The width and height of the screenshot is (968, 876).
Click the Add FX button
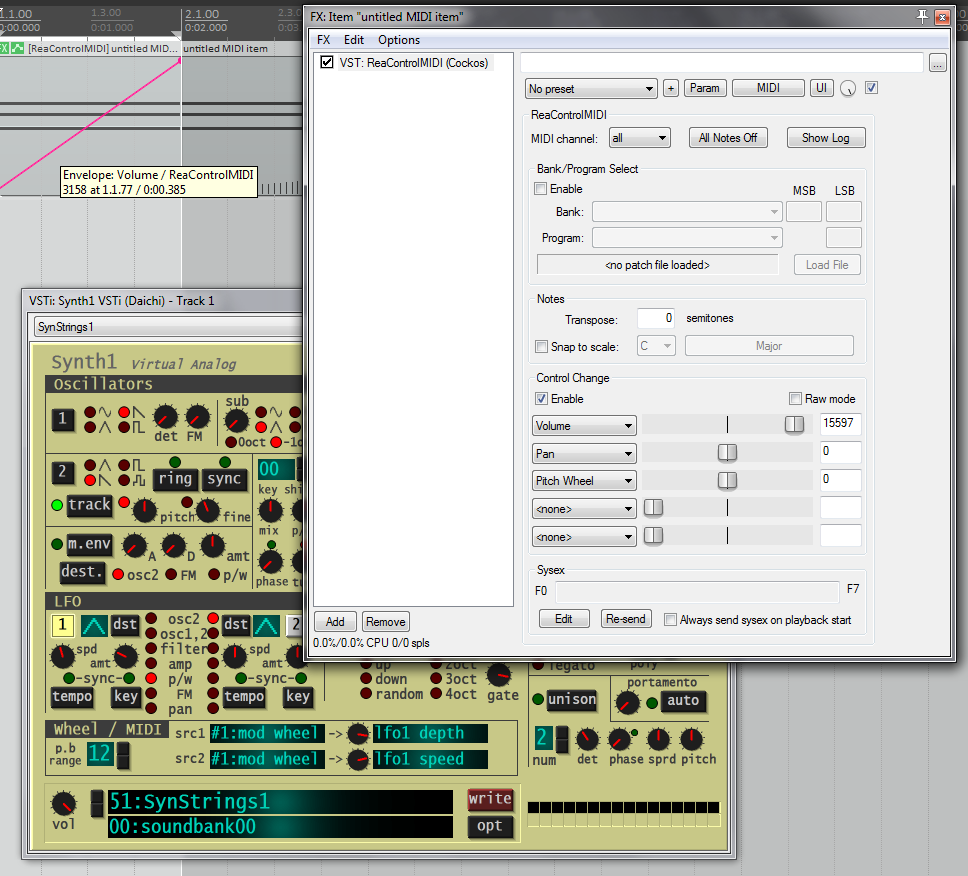pyautogui.click(x=335, y=622)
